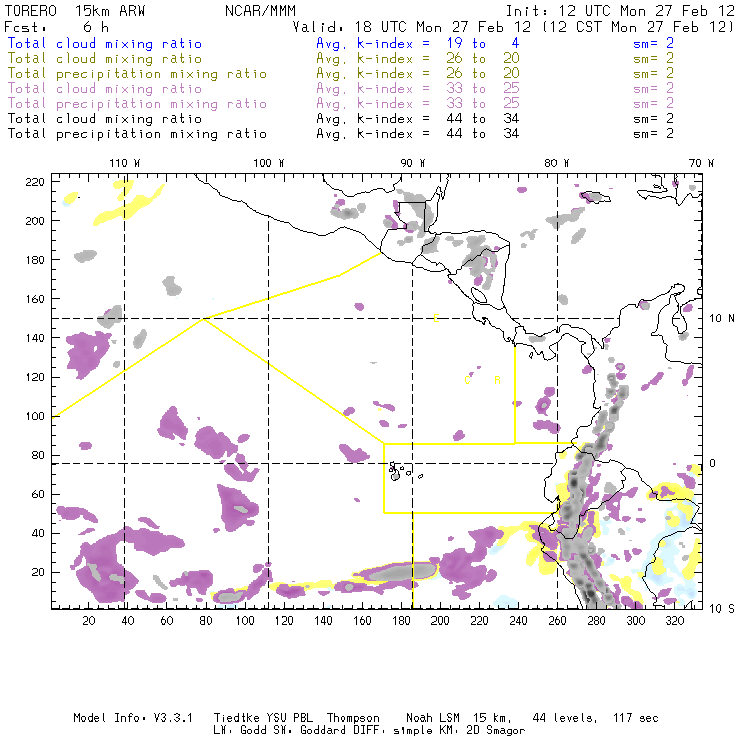Click the 'NCAR/MMM' header label
The width and height of the screenshot is (740, 740).
260,11
